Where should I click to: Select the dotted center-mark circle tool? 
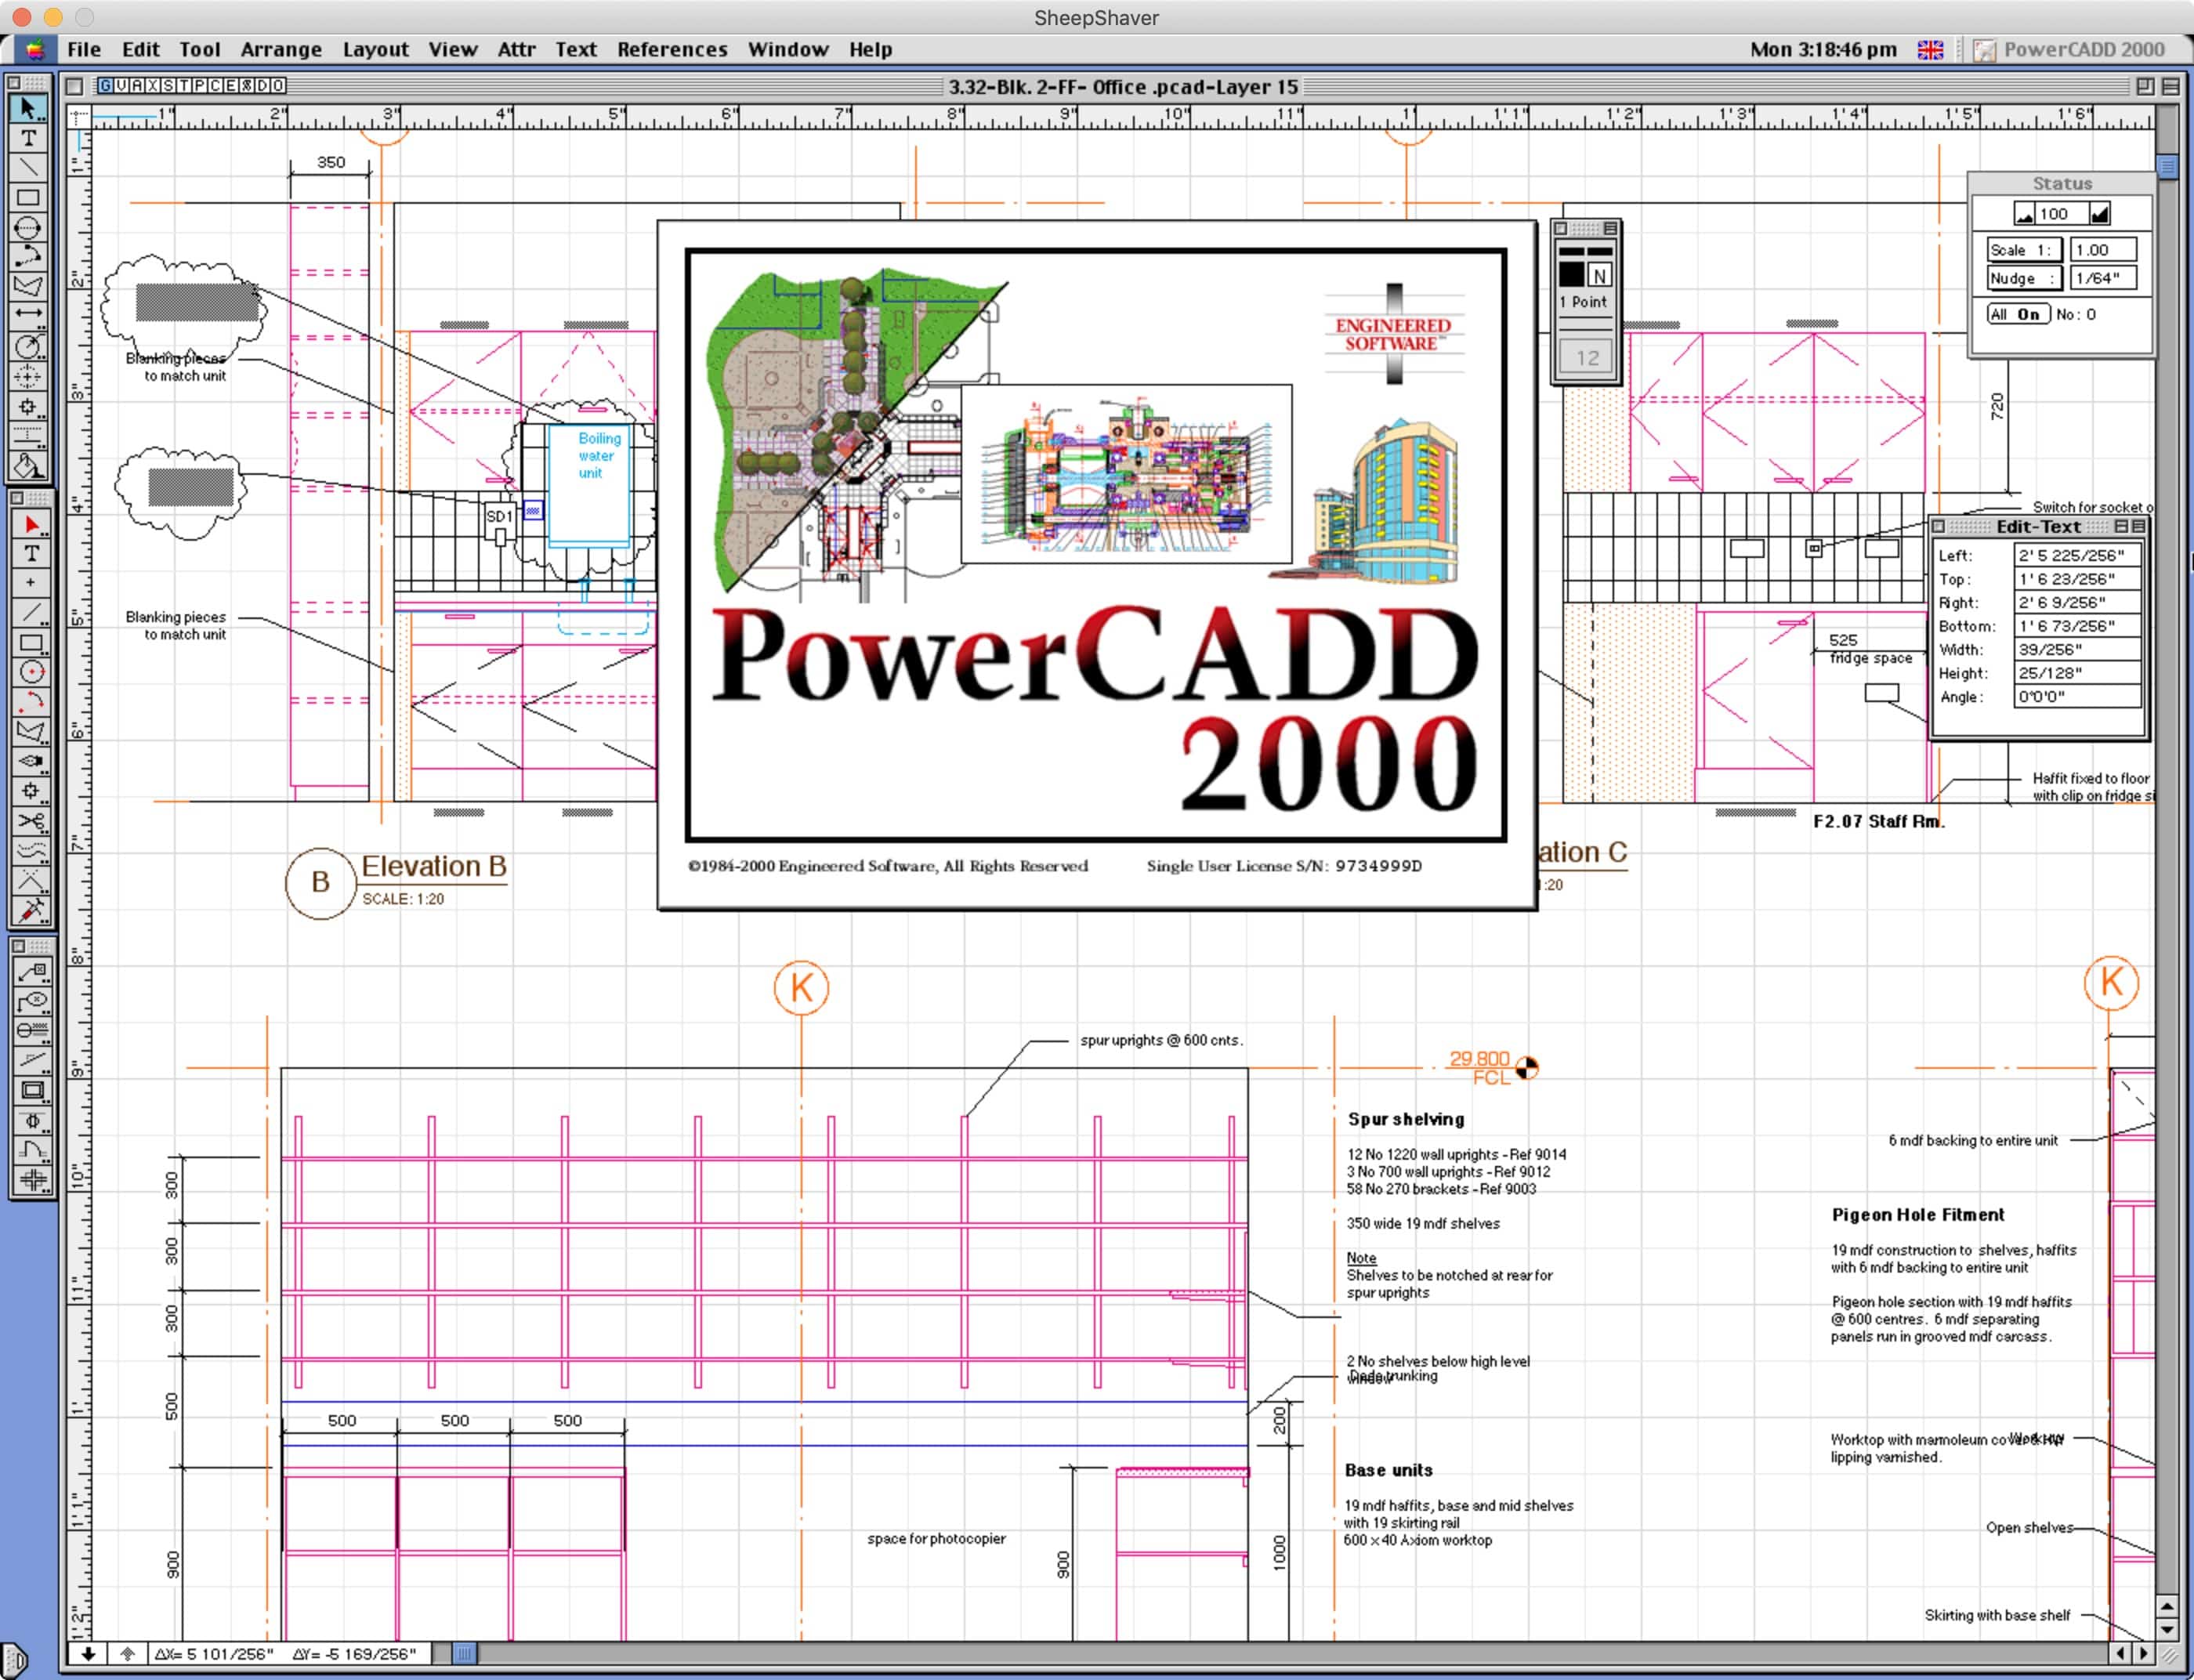coord(29,376)
